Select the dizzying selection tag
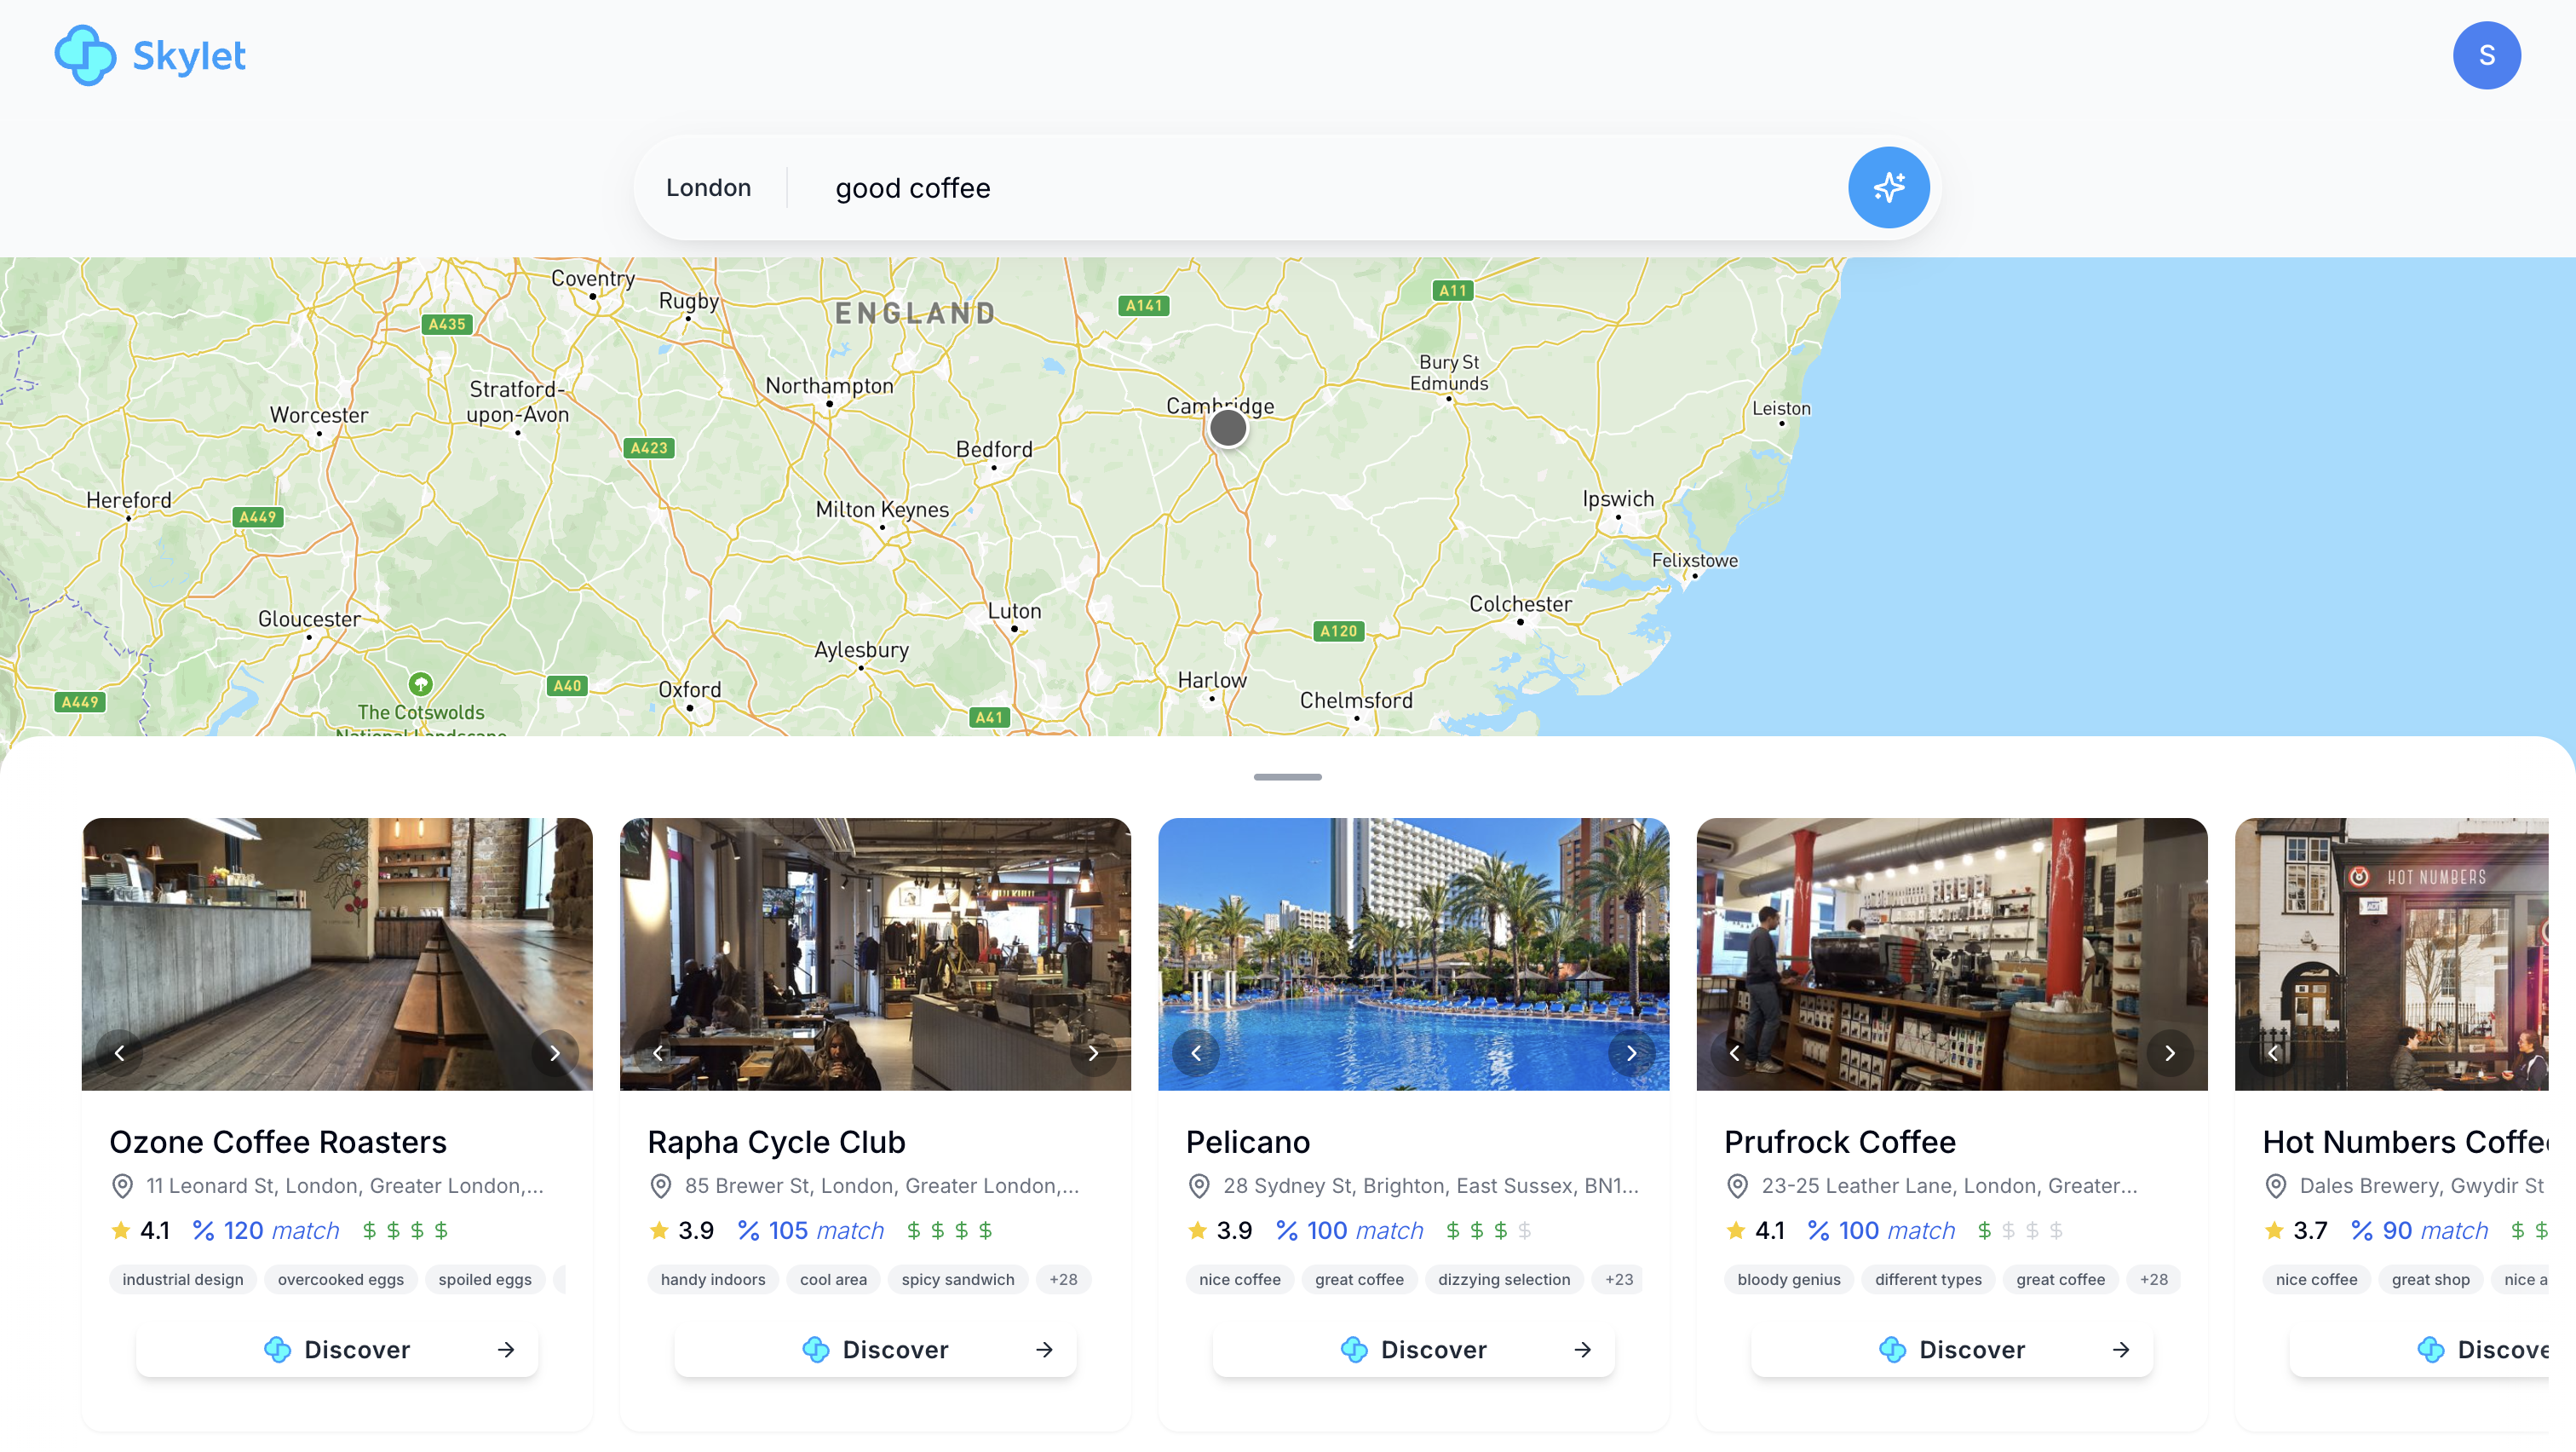The height and width of the screenshot is (1452, 2576). [x=1504, y=1280]
